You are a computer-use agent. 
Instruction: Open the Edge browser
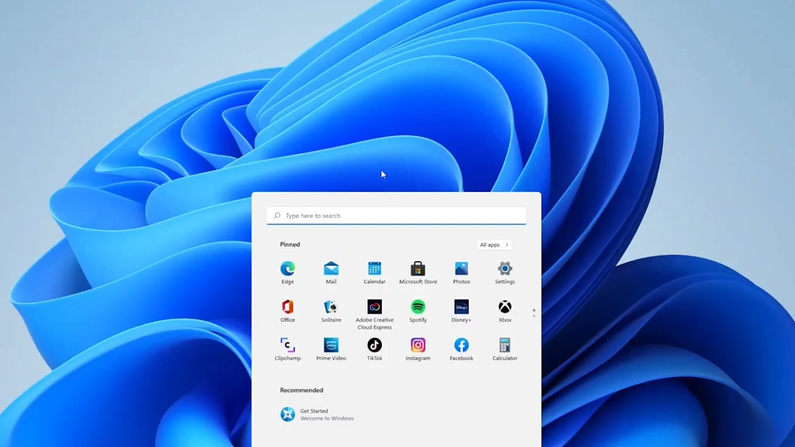(x=287, y=269)
